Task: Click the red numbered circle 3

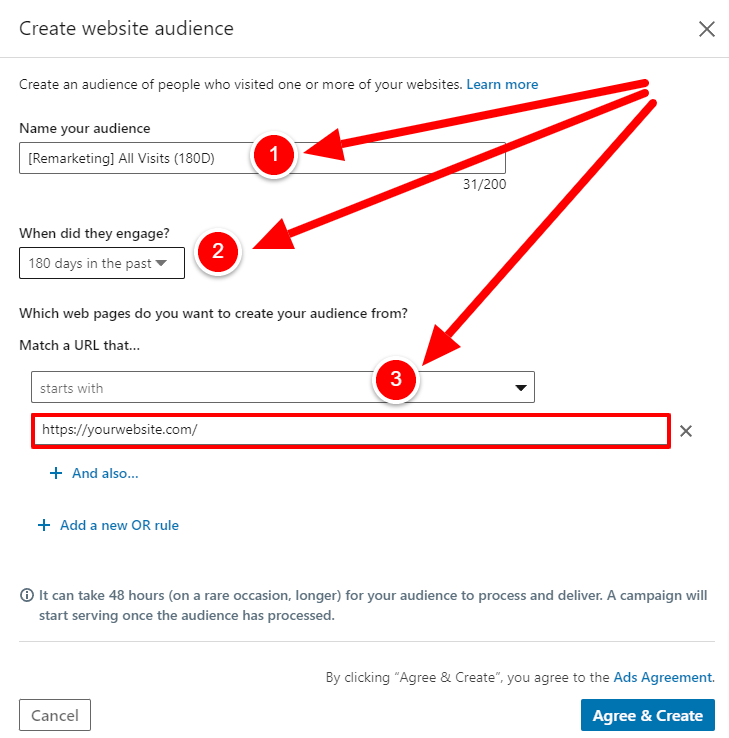Action: tap(396, 379)
